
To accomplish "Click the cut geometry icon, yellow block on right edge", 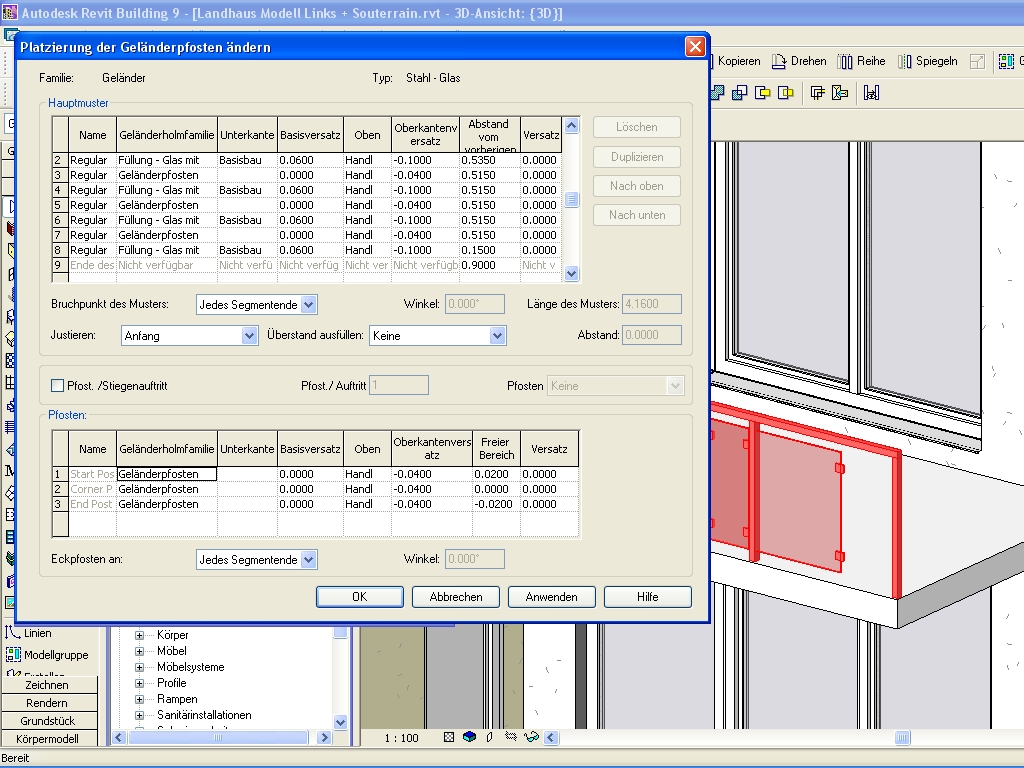I will 762,93.
